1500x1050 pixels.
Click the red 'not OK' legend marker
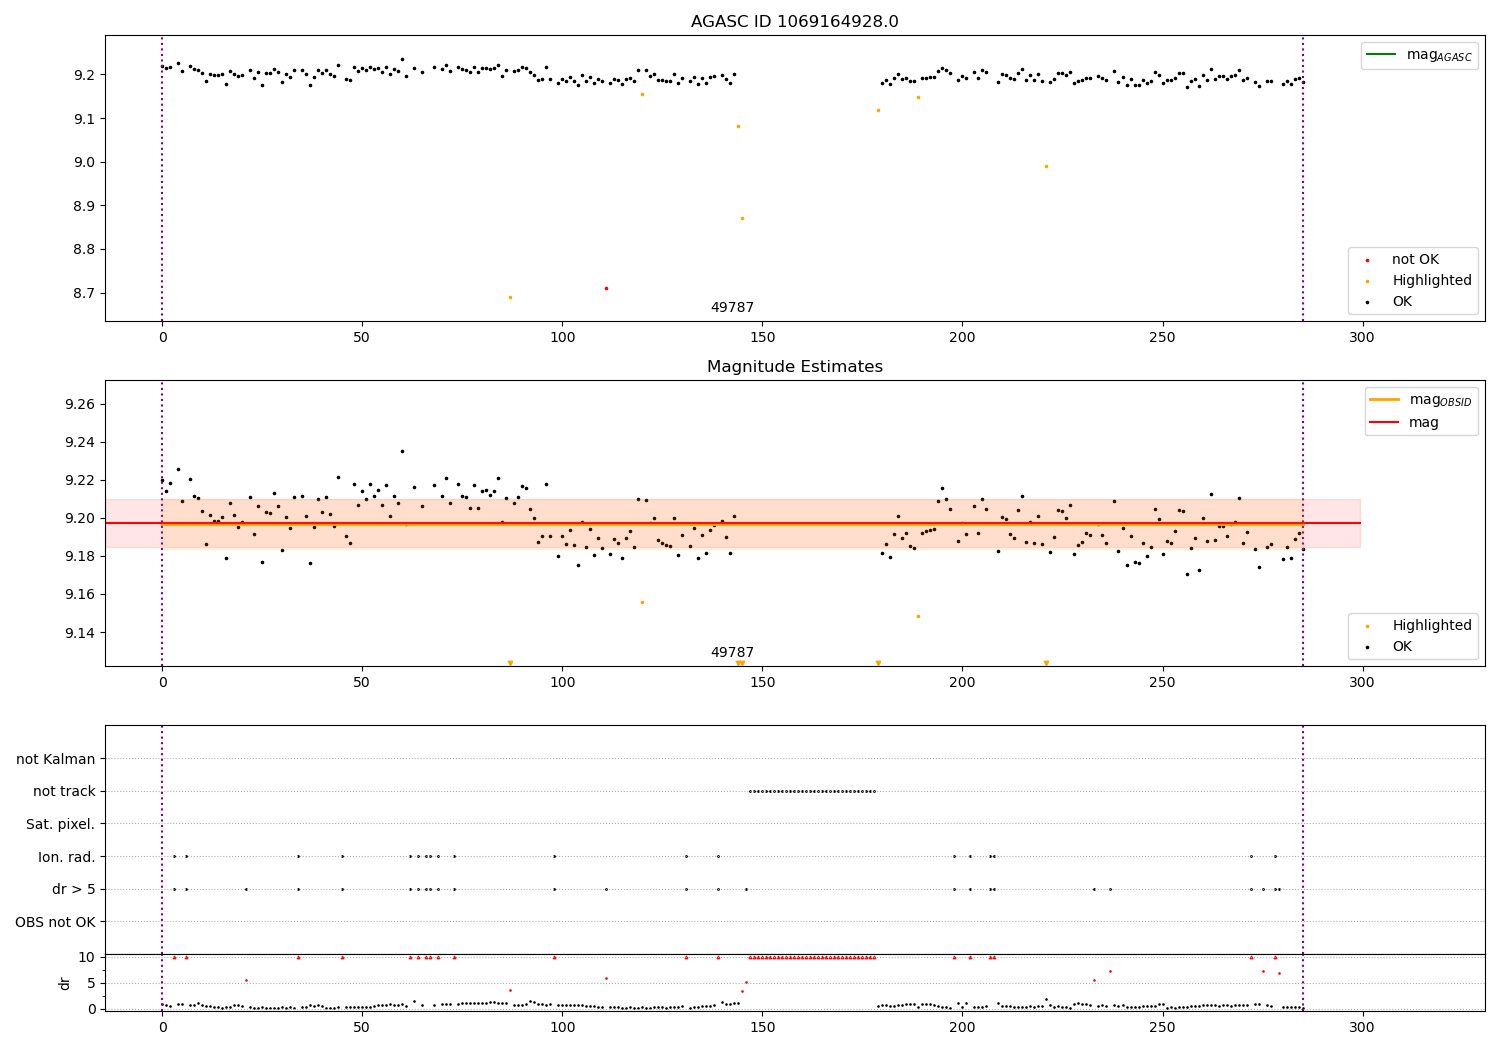1367,260
